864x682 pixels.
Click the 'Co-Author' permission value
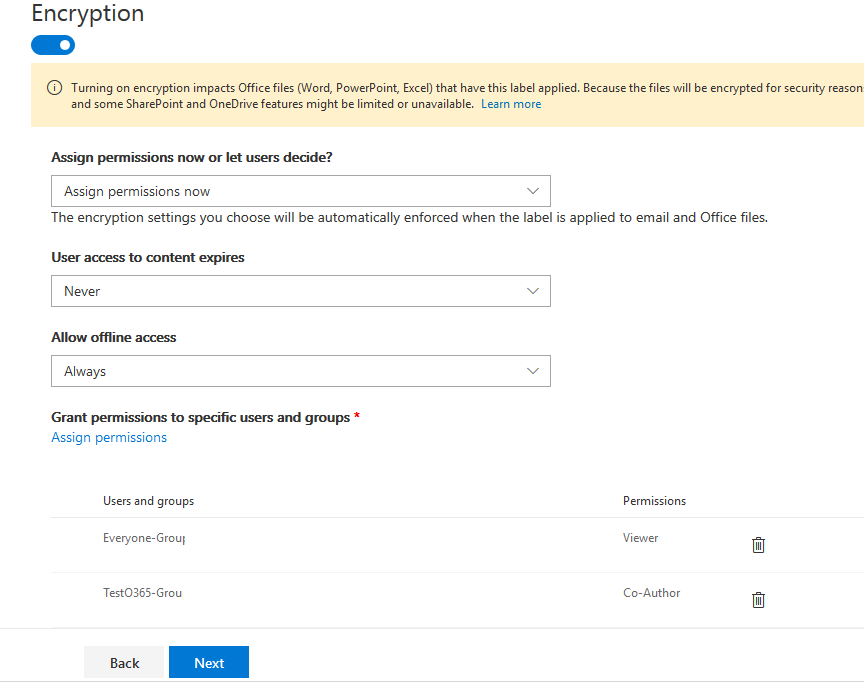651,593
